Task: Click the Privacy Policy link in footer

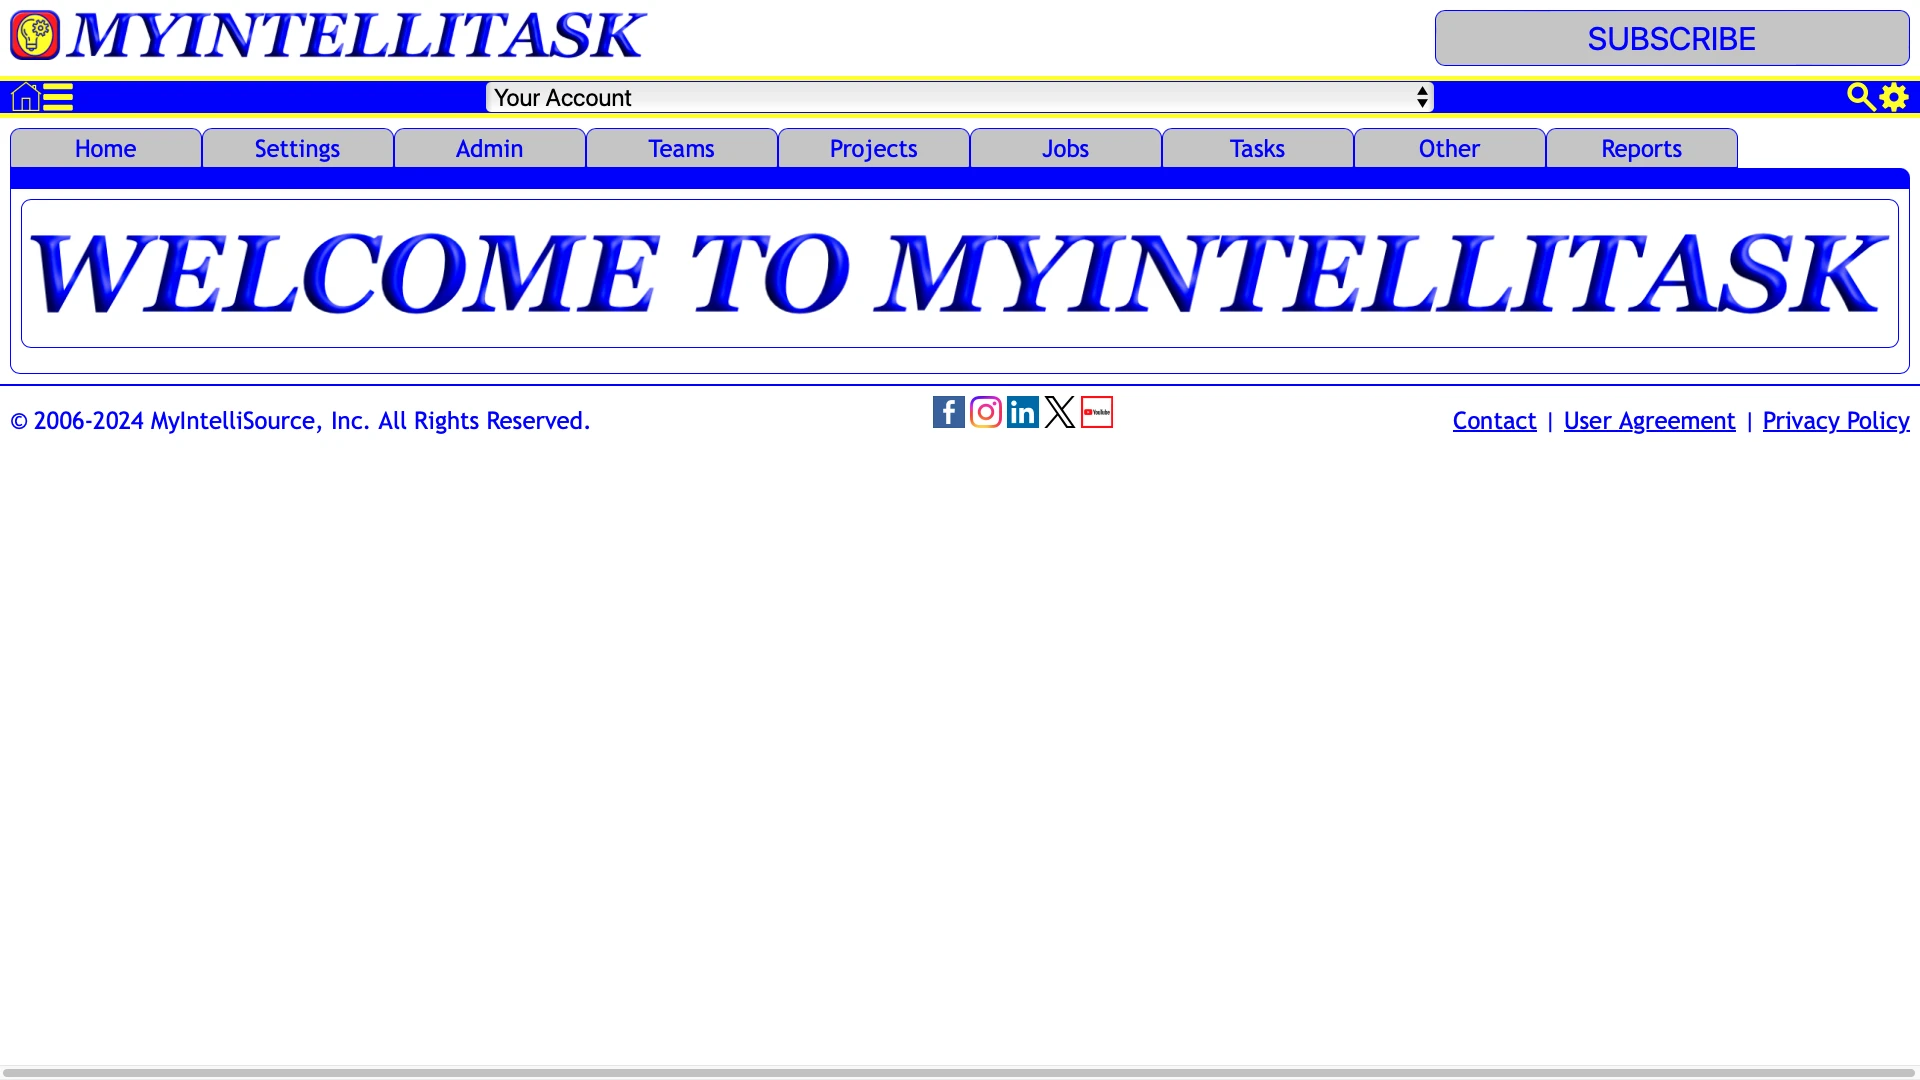Action: 1836,419
